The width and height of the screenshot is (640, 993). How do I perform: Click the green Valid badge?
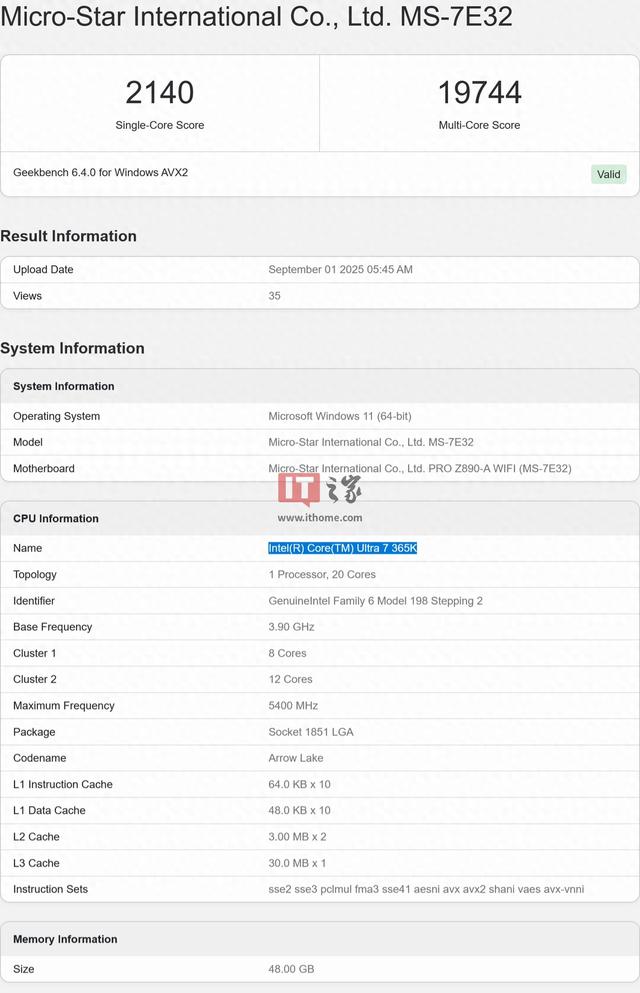tap(608, 174)
